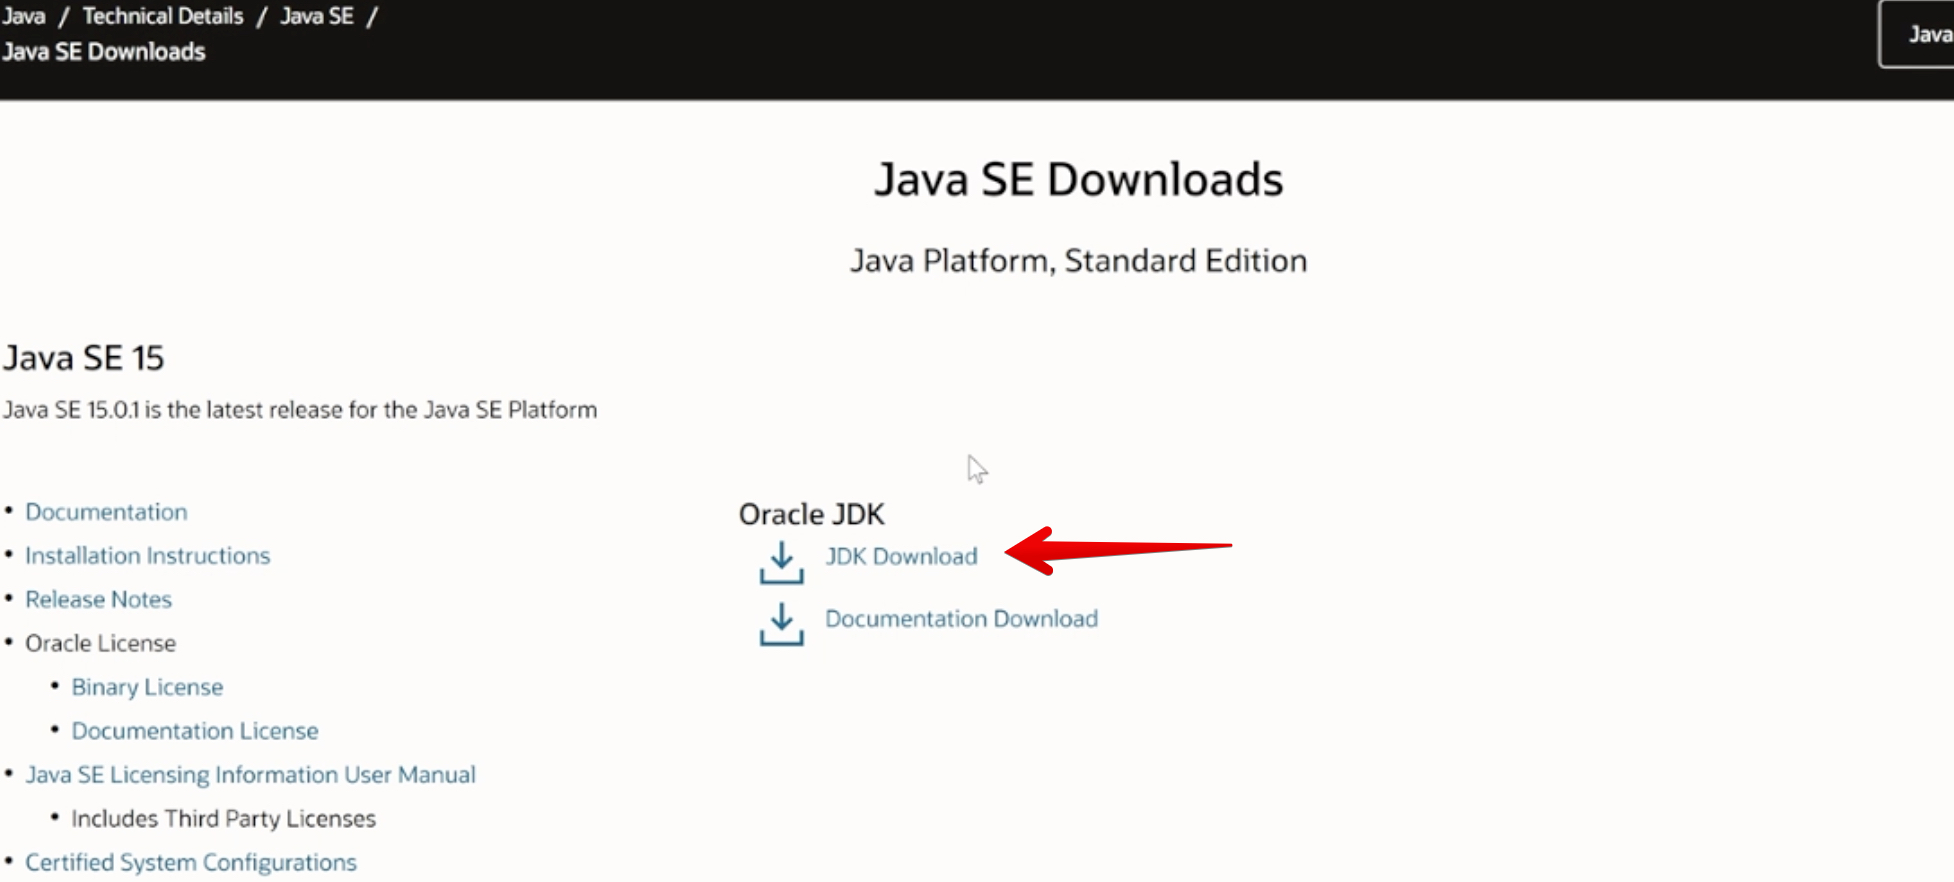This screenshot has width=1954, height=882.
Task: Click the Java button in header
Action: point(1917,34)
